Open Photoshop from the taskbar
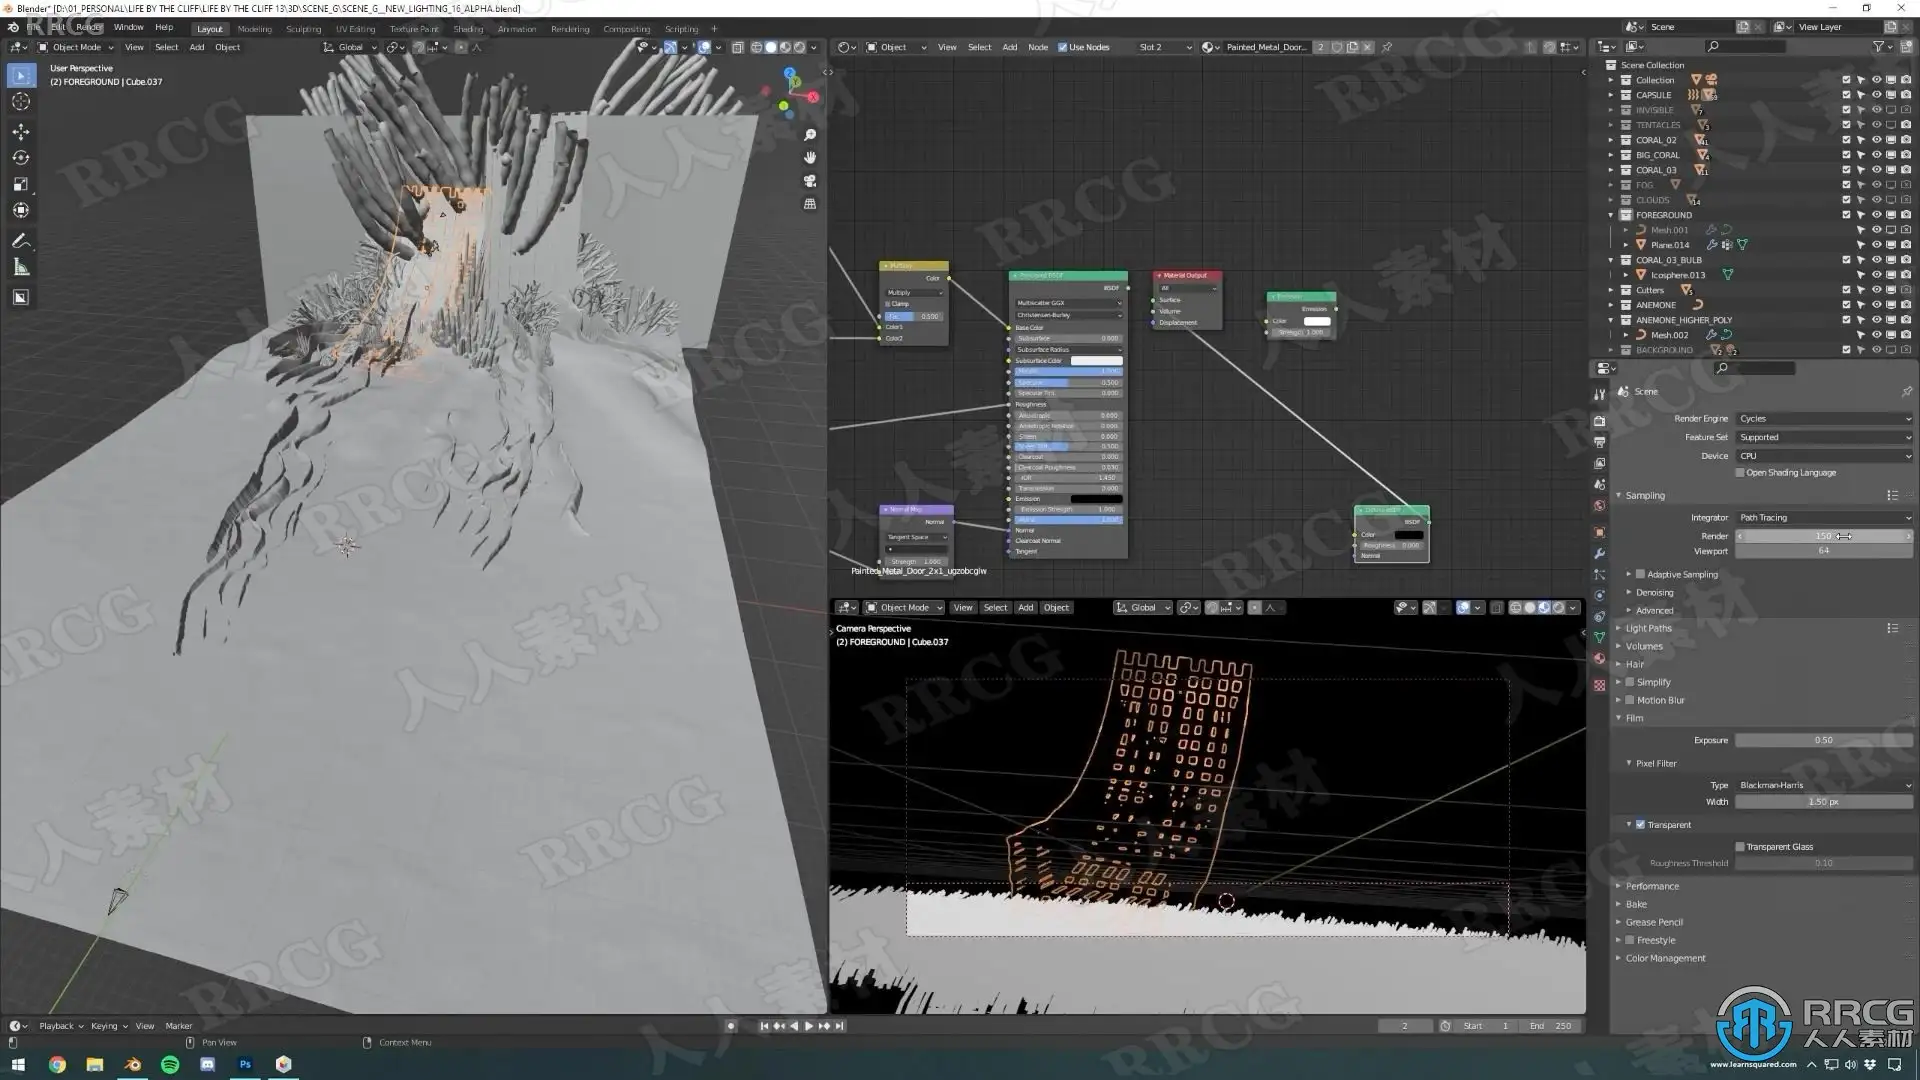The height and width of the screenshot is (1080, 1920). (245, 1064)
